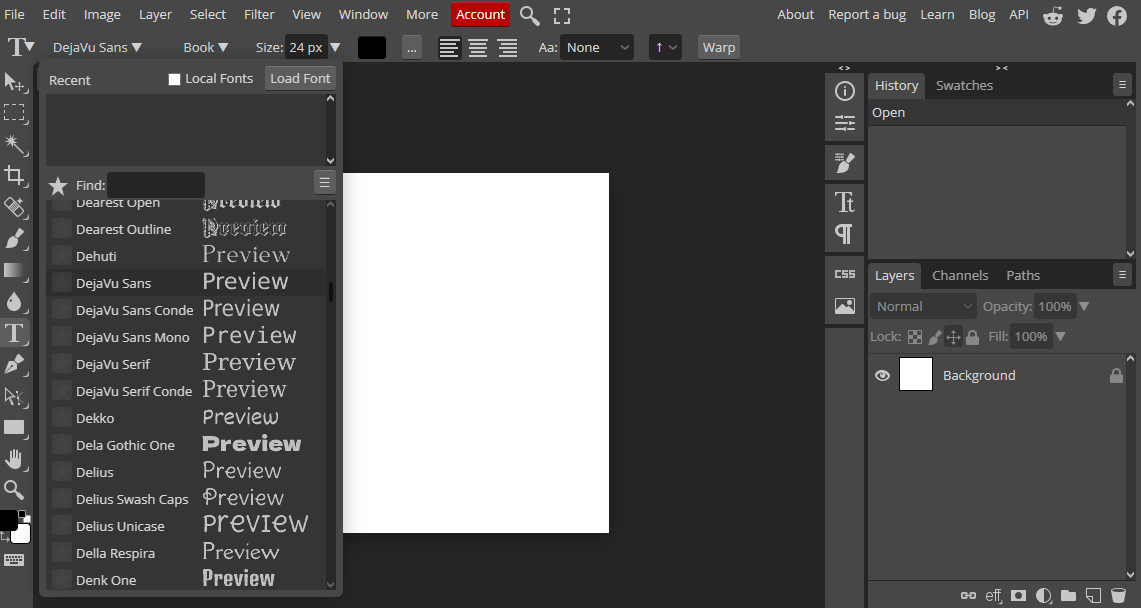
Task: Select the Move tool
Action: coord(14,81)
